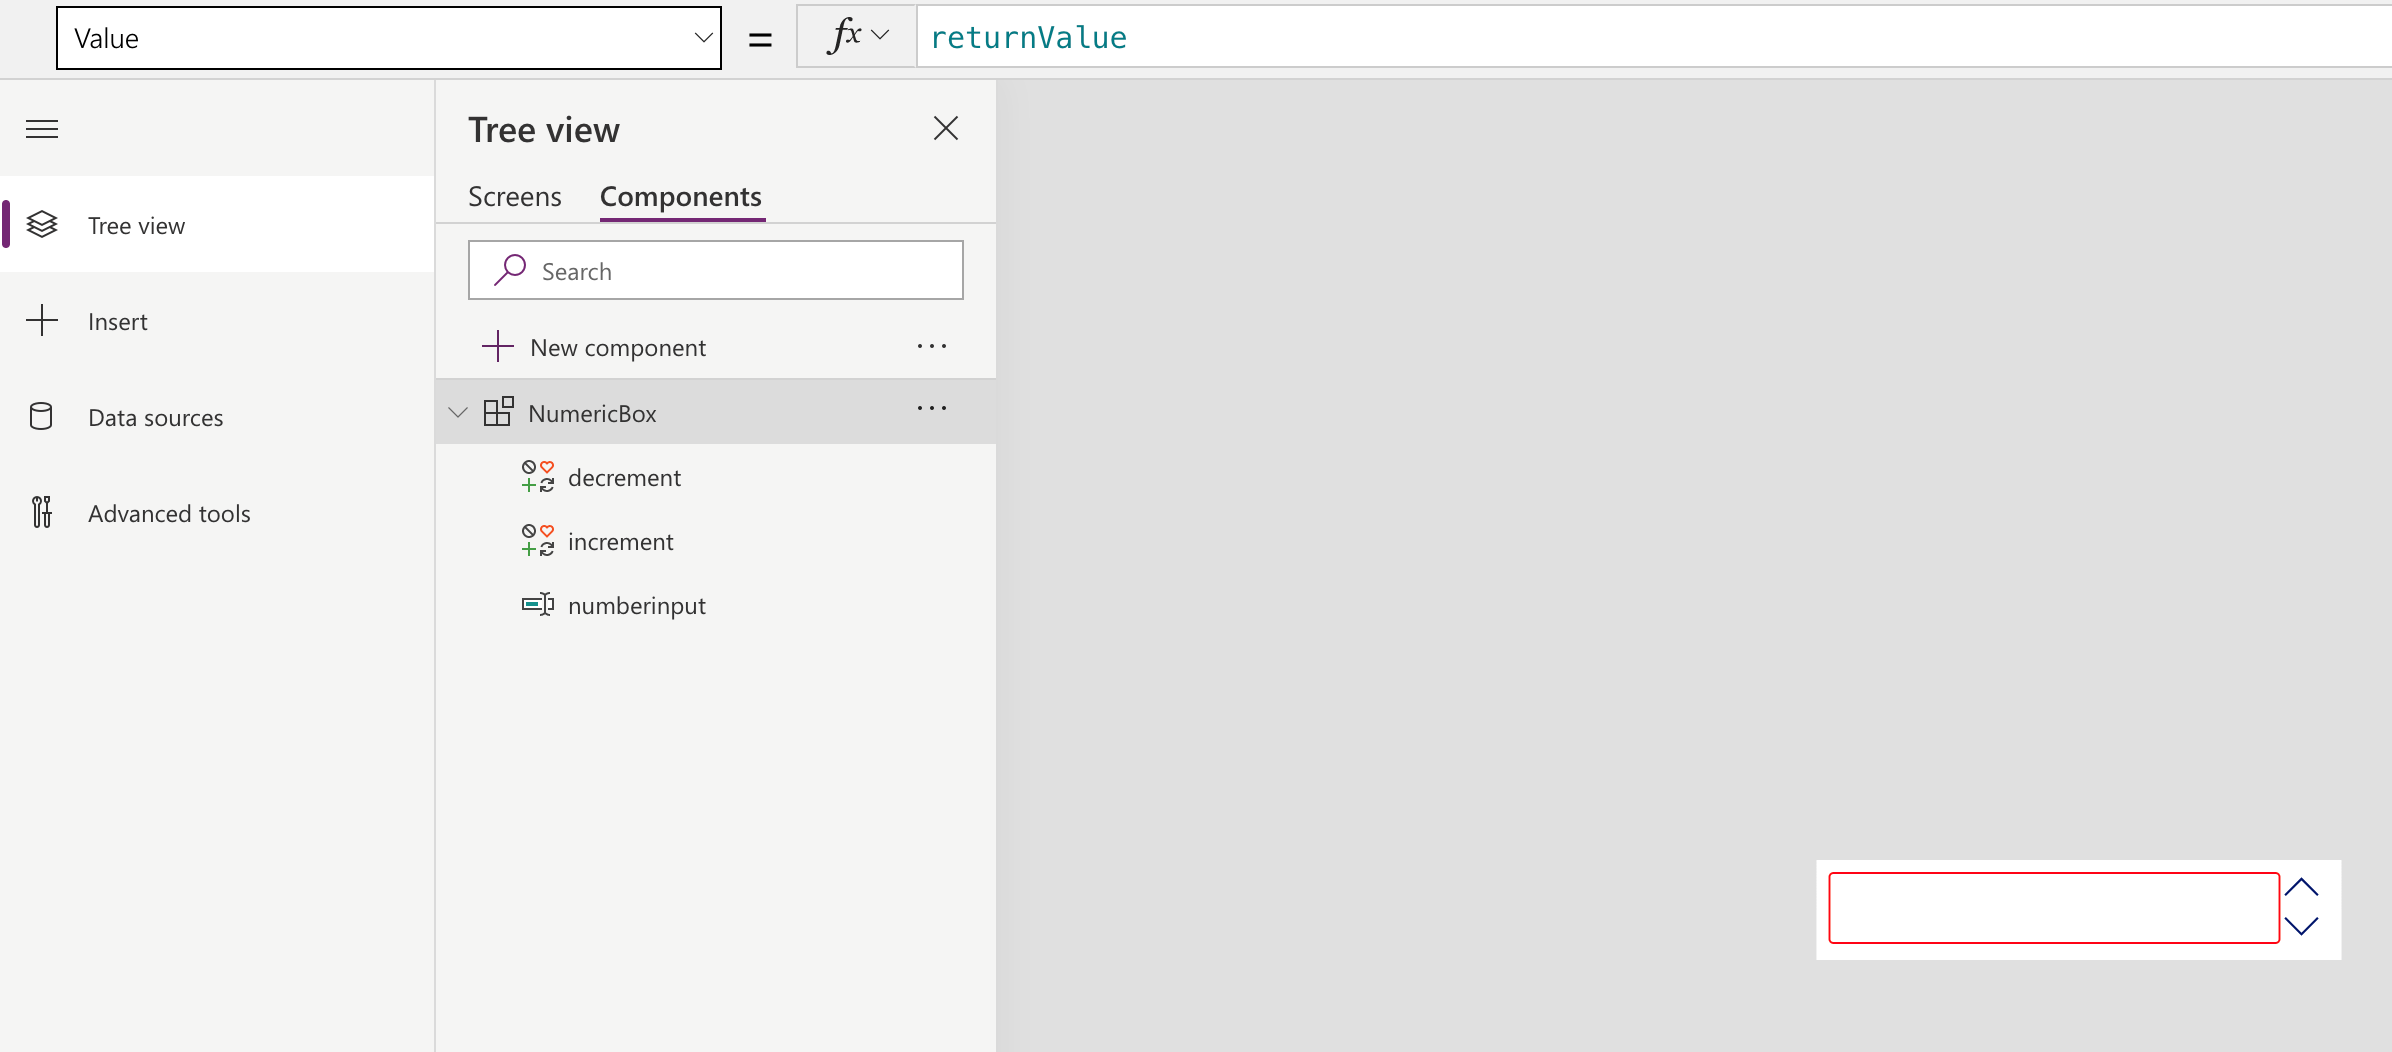Click the increment control icon

(538, 541)
